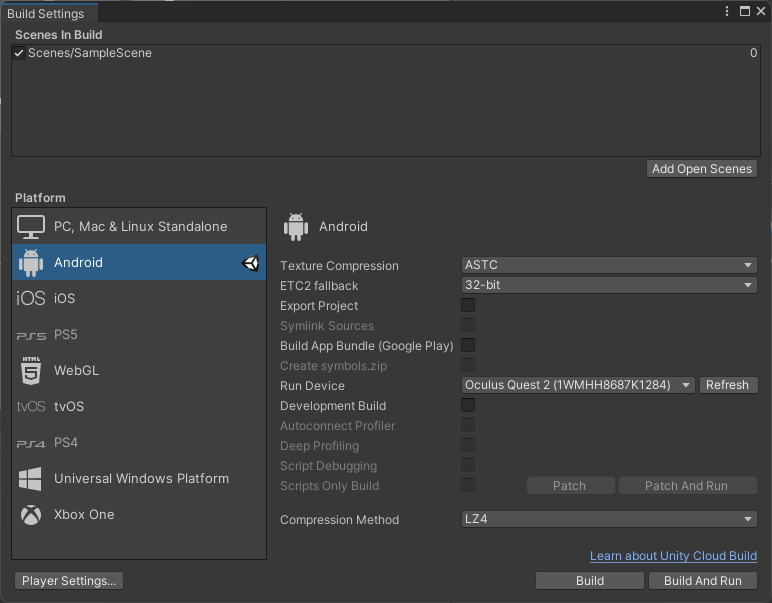Click the iOS platform icon
The height and width of the screenshot is (603, 772).
coord(31,298)
